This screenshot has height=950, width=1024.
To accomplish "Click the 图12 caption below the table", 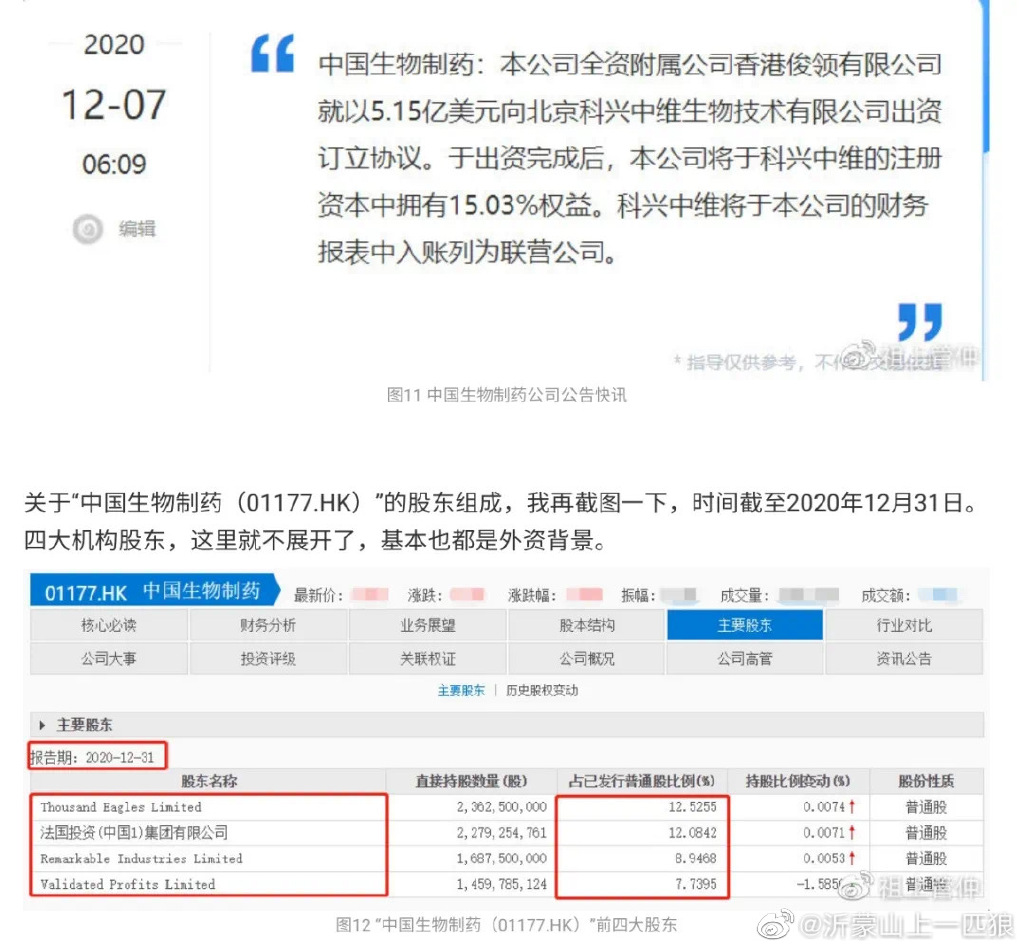I will 506,925.
